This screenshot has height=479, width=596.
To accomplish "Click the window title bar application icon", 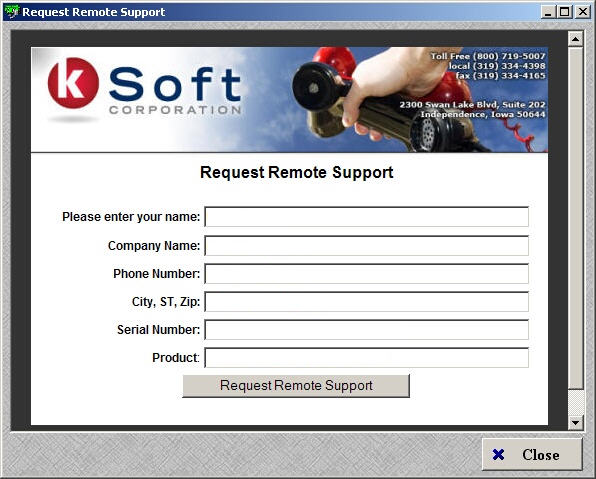I will click(x=11, y=11).
